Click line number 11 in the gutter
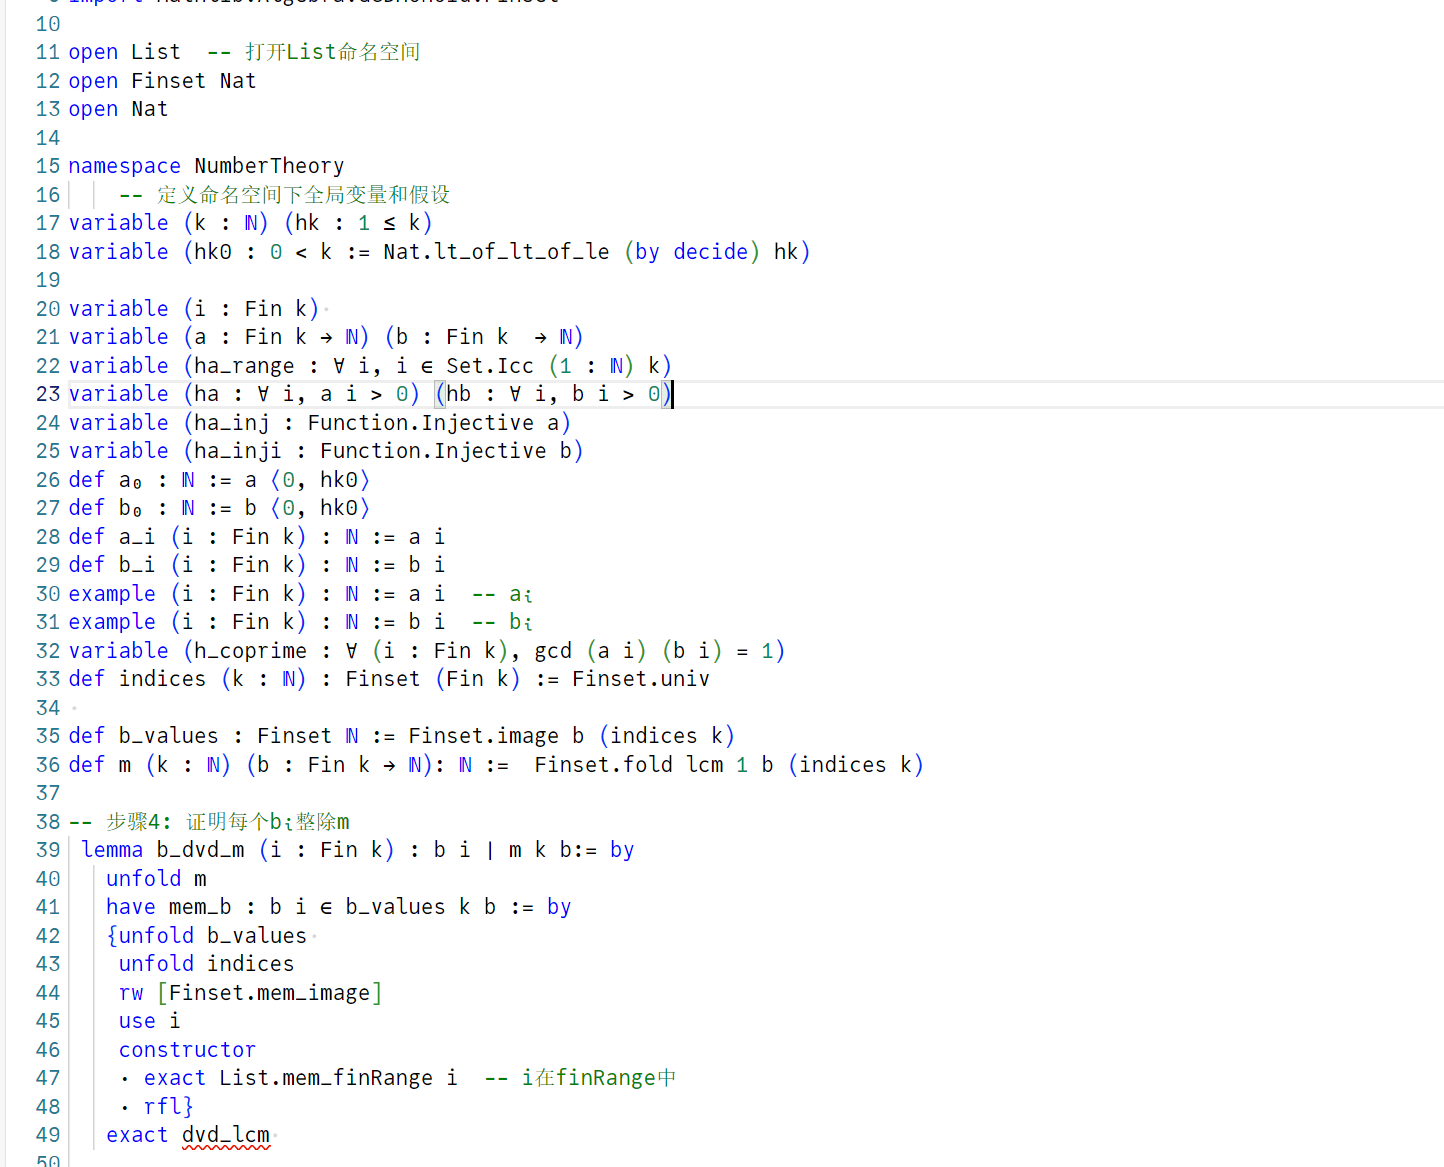The height and width of the screenshot is (1167, 1444). point(48,52)
